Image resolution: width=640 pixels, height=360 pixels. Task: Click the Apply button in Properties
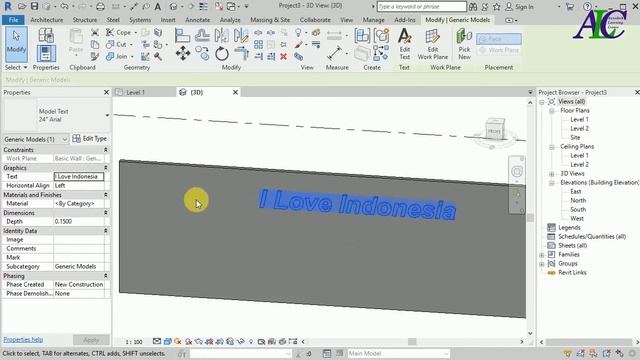(x=91, y=340)
